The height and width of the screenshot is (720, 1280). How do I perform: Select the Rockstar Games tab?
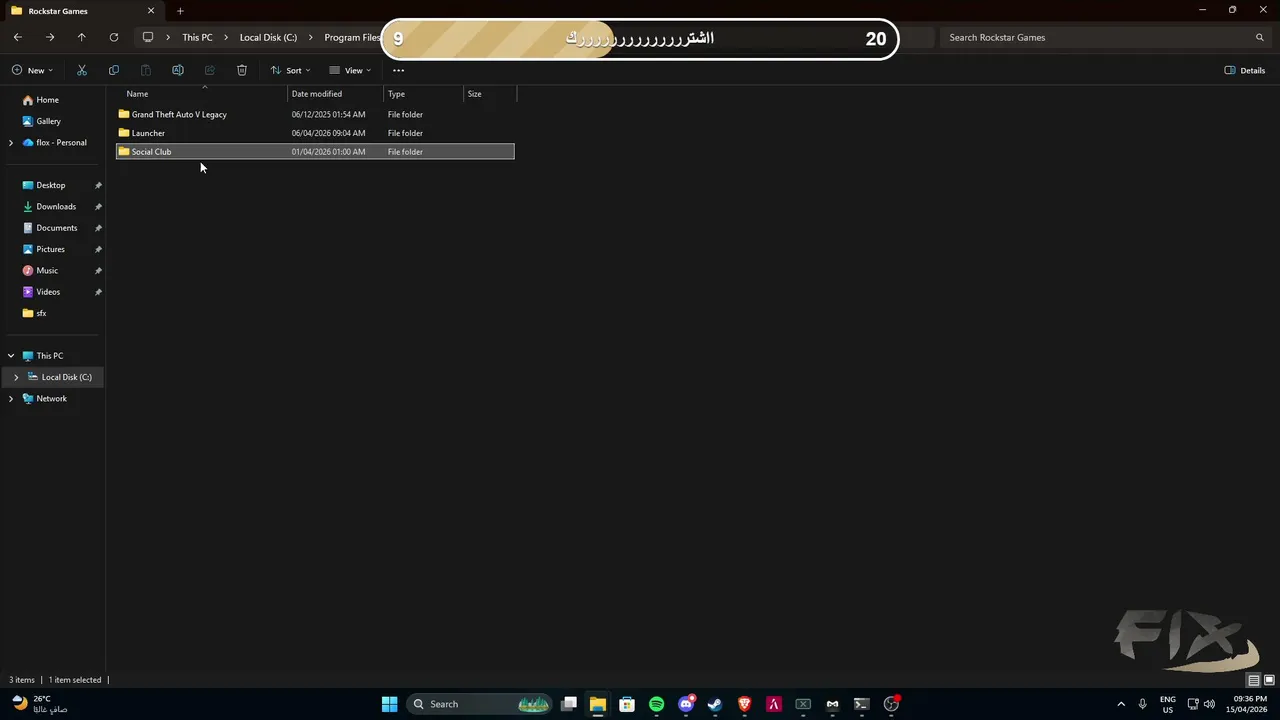tap(82, 11)
